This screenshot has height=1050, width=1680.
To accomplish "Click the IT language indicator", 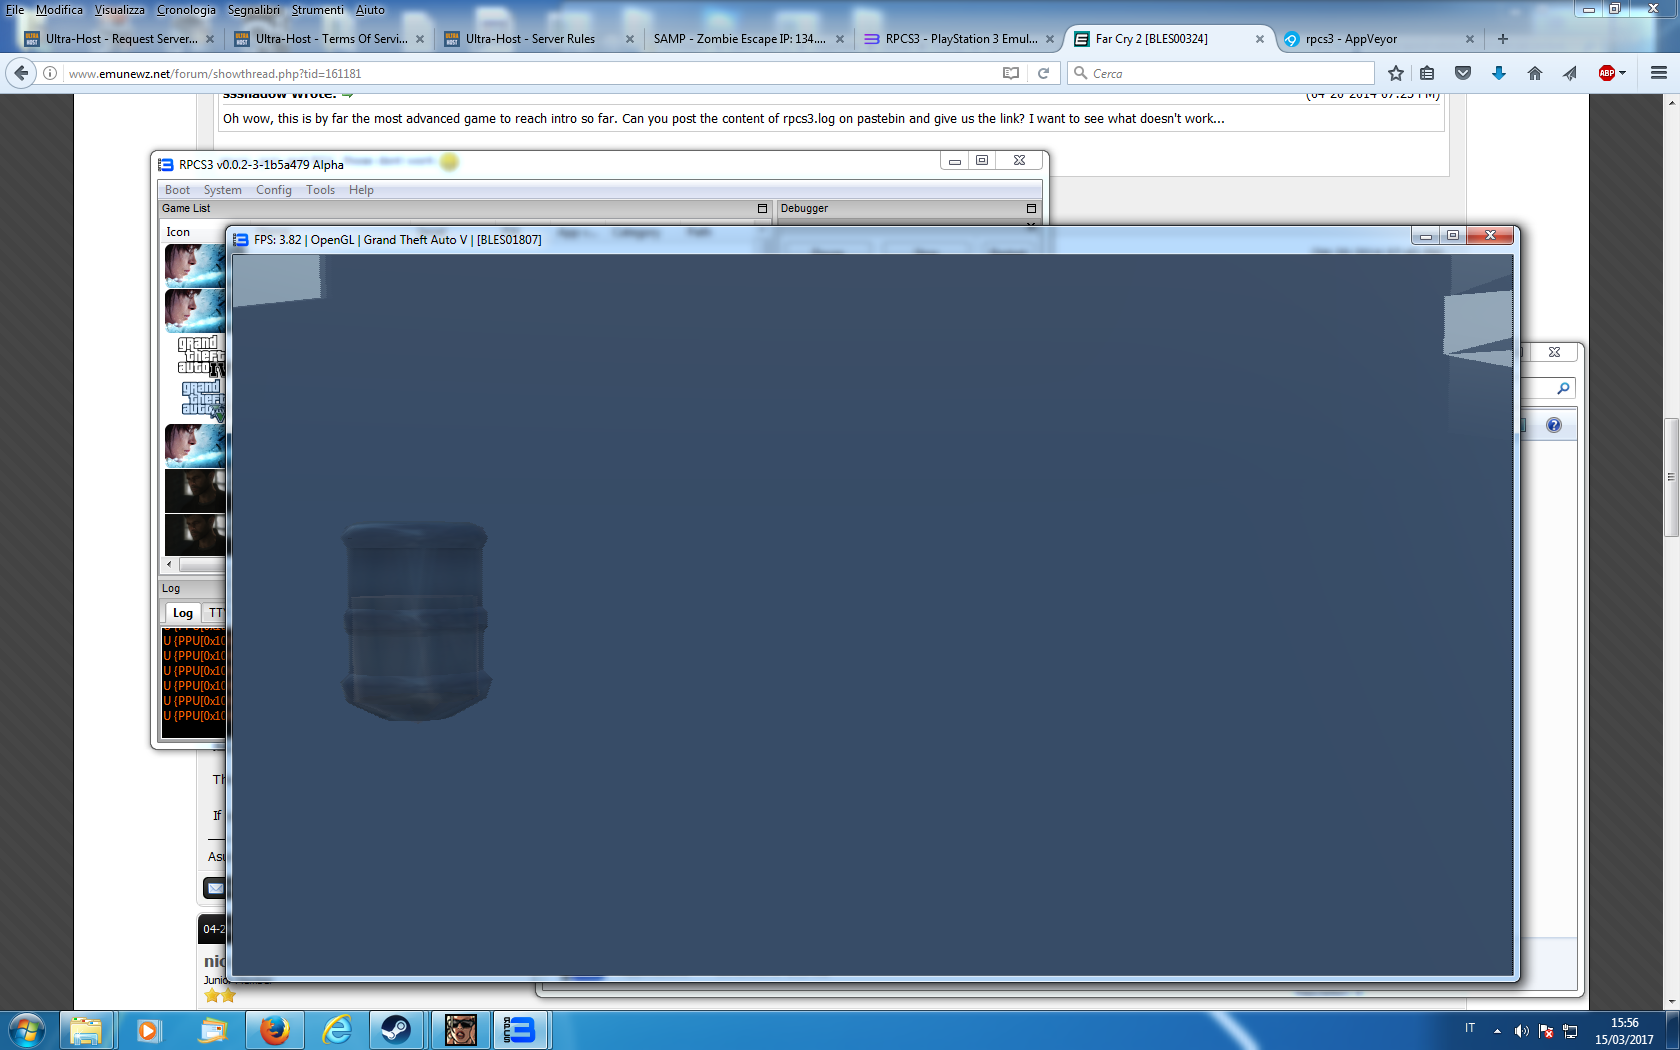I will click(1469, 1028).
